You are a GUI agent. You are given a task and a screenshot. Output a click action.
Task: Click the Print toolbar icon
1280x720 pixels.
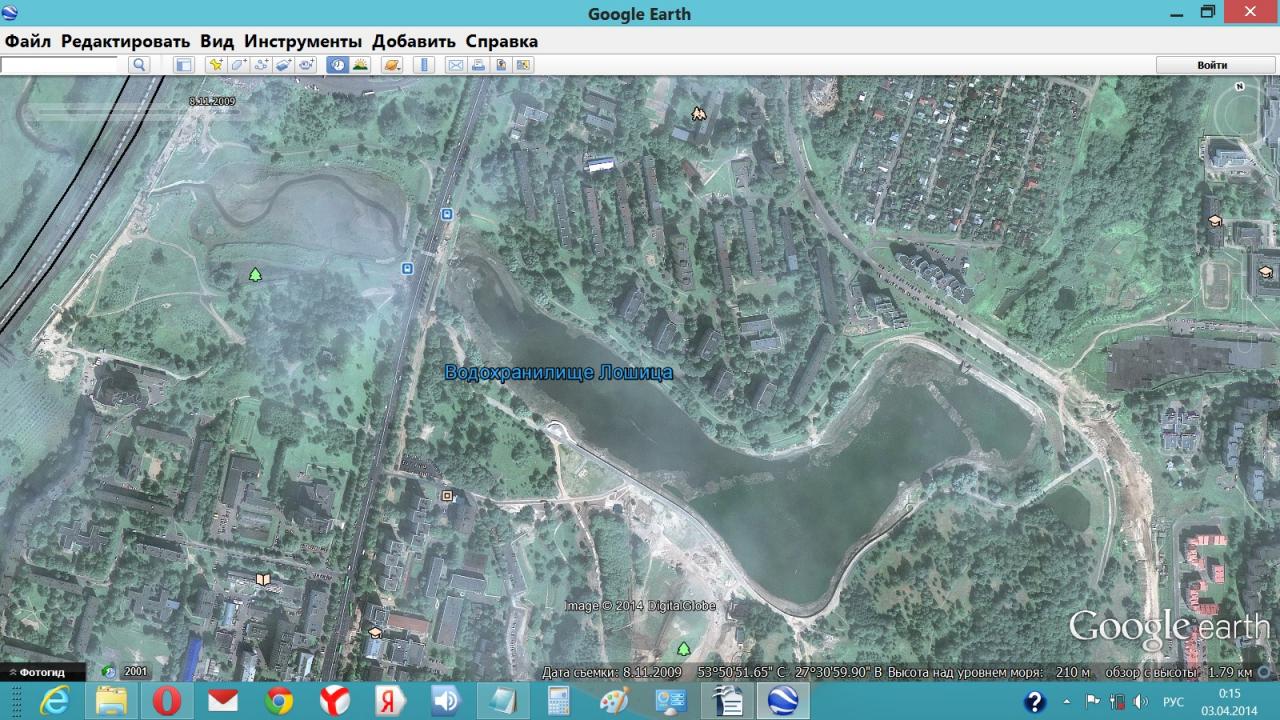478,65
